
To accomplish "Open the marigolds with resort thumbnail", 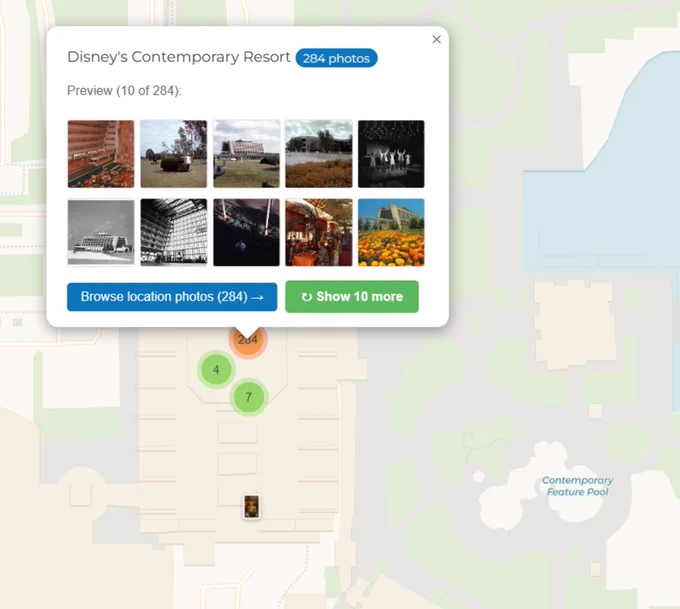I will pos(391,232).
